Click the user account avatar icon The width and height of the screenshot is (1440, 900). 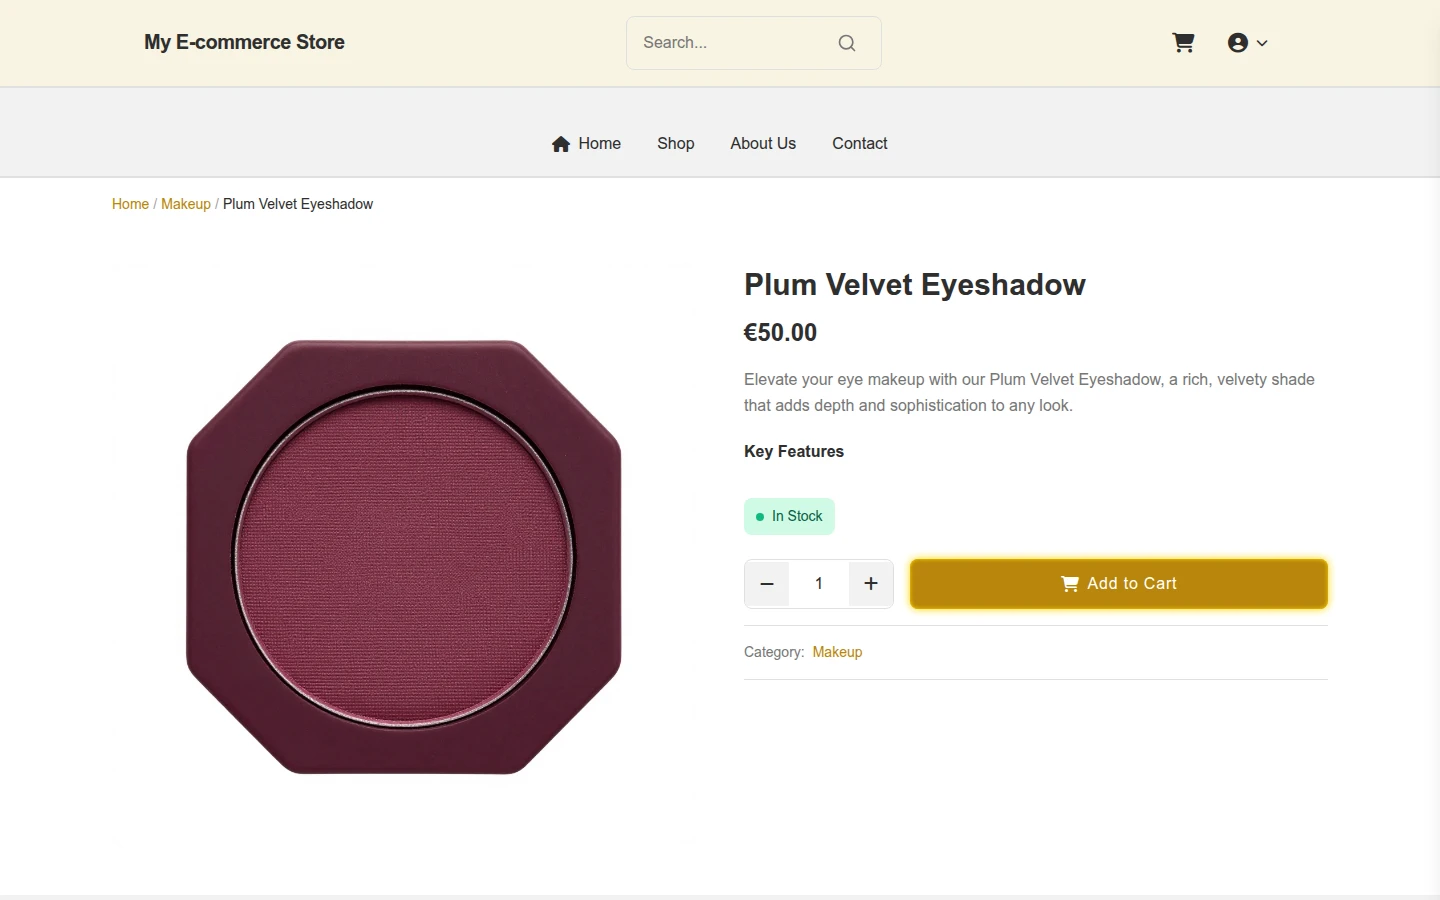click(x=1238, y=43)
